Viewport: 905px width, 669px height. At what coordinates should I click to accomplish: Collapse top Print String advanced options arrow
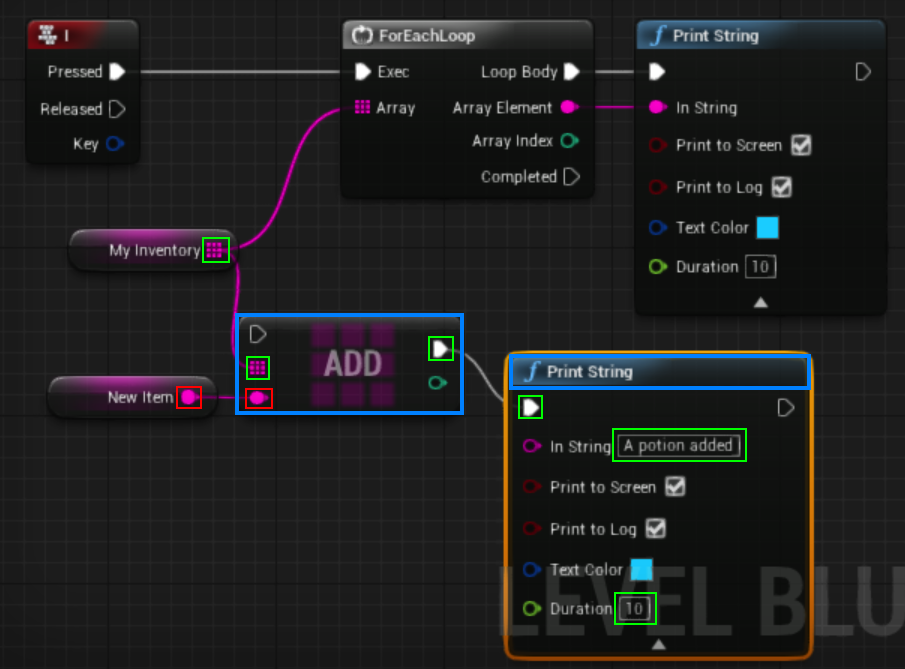point(761,302)
